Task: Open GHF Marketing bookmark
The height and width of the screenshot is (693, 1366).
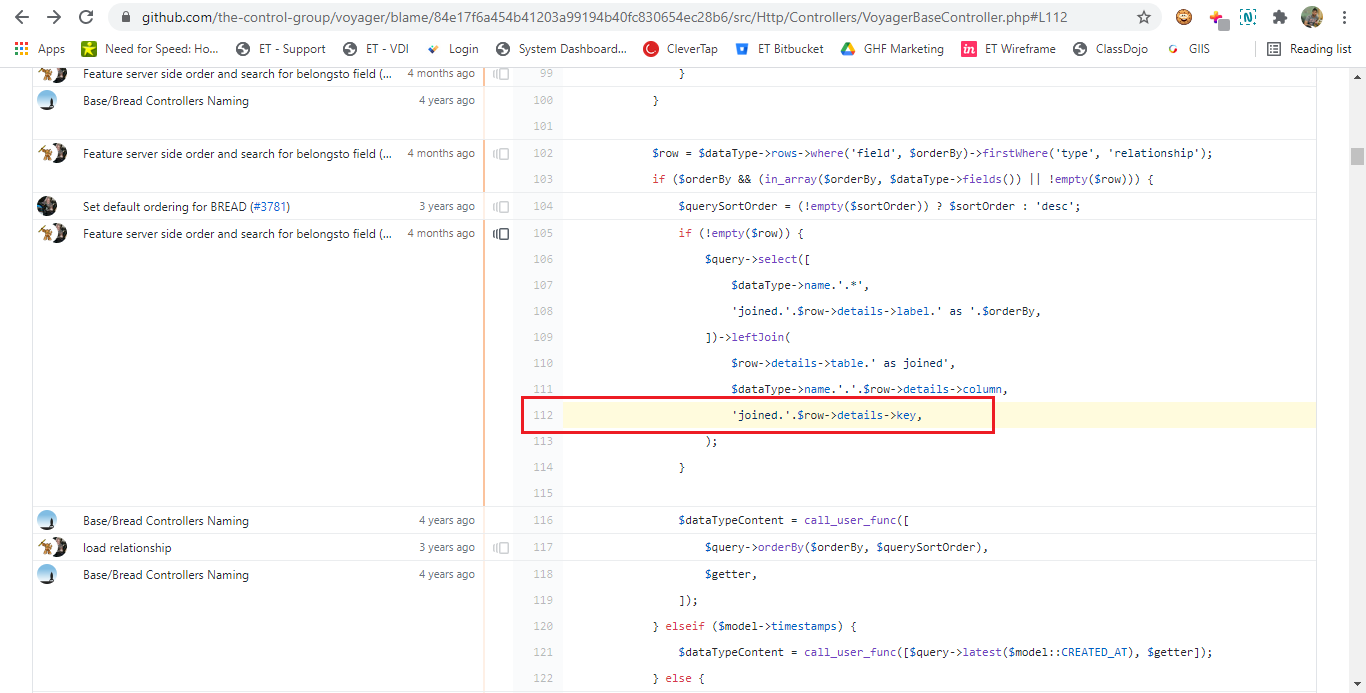Action: (x=892, y=49)
